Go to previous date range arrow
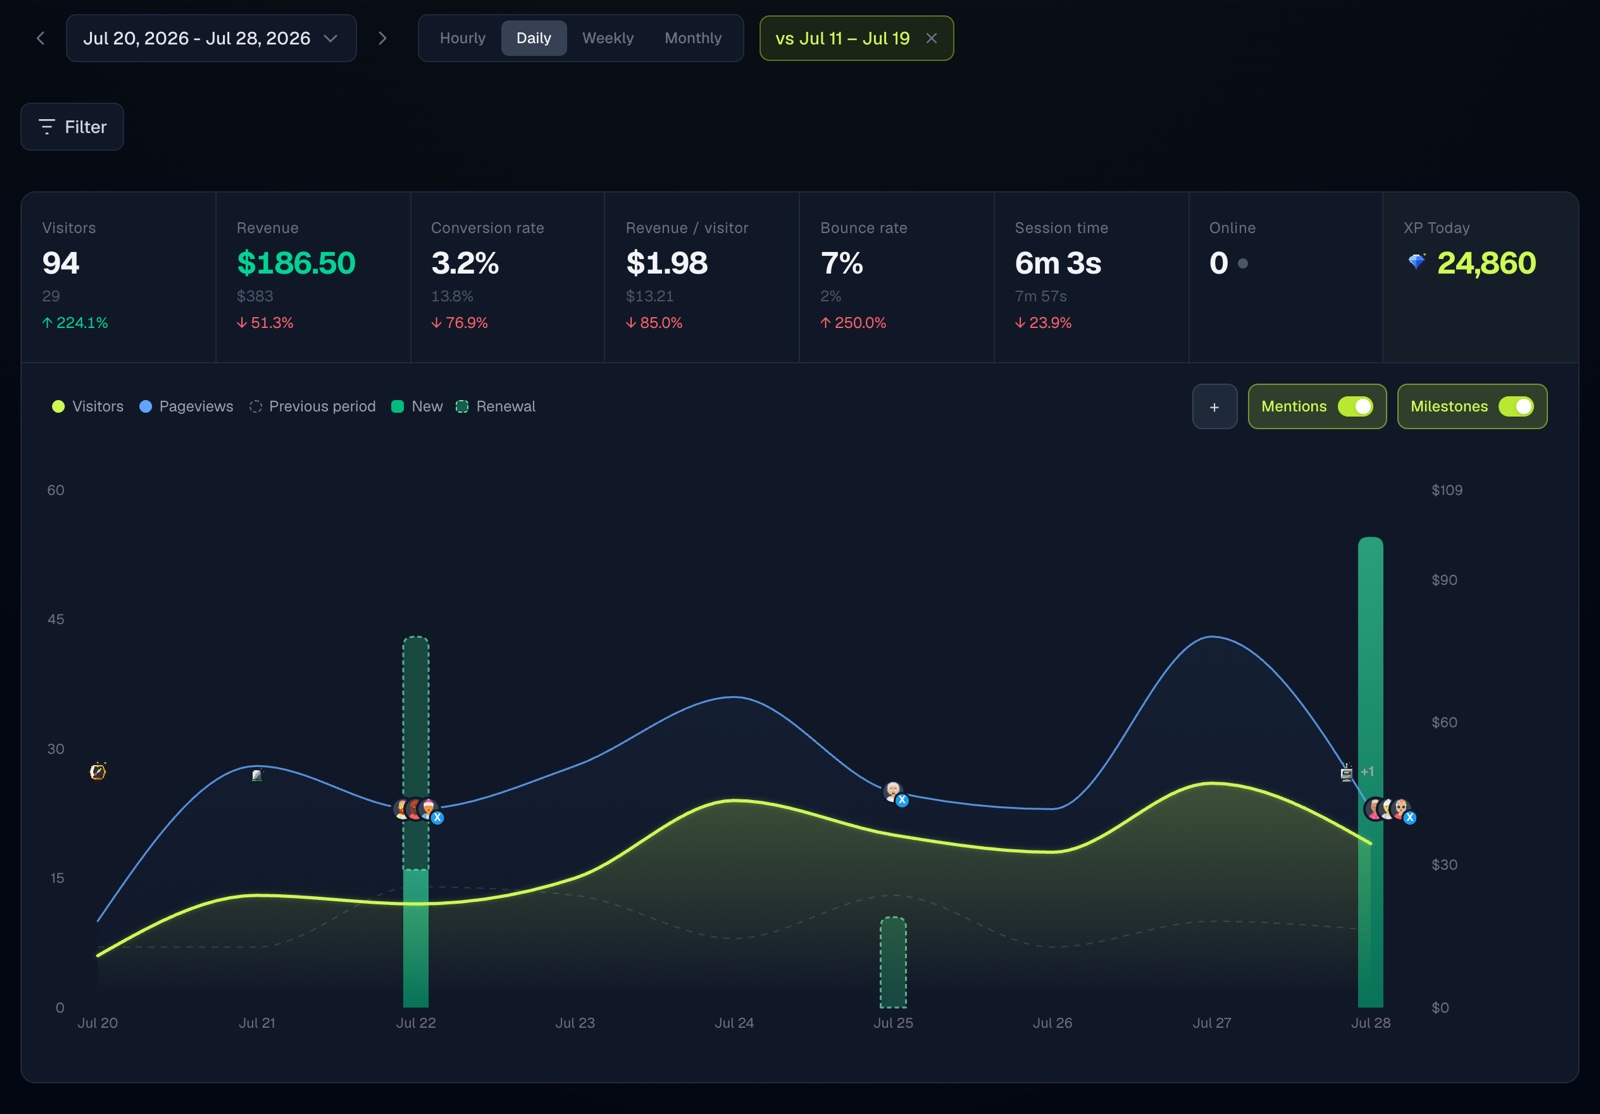Viewport: 1600px width, 1114px height. tap(40, 38)
